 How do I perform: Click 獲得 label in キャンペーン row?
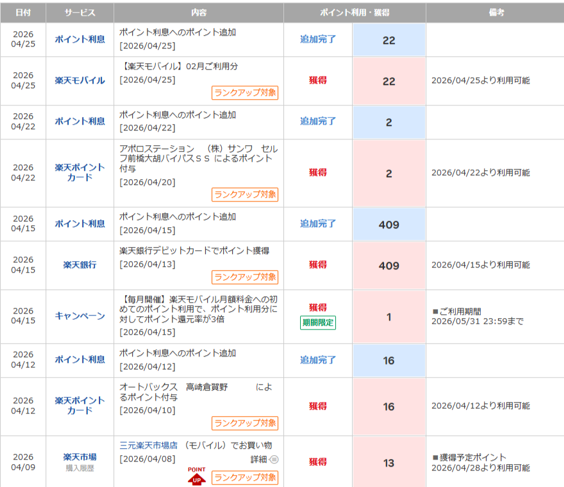point(318,308)
